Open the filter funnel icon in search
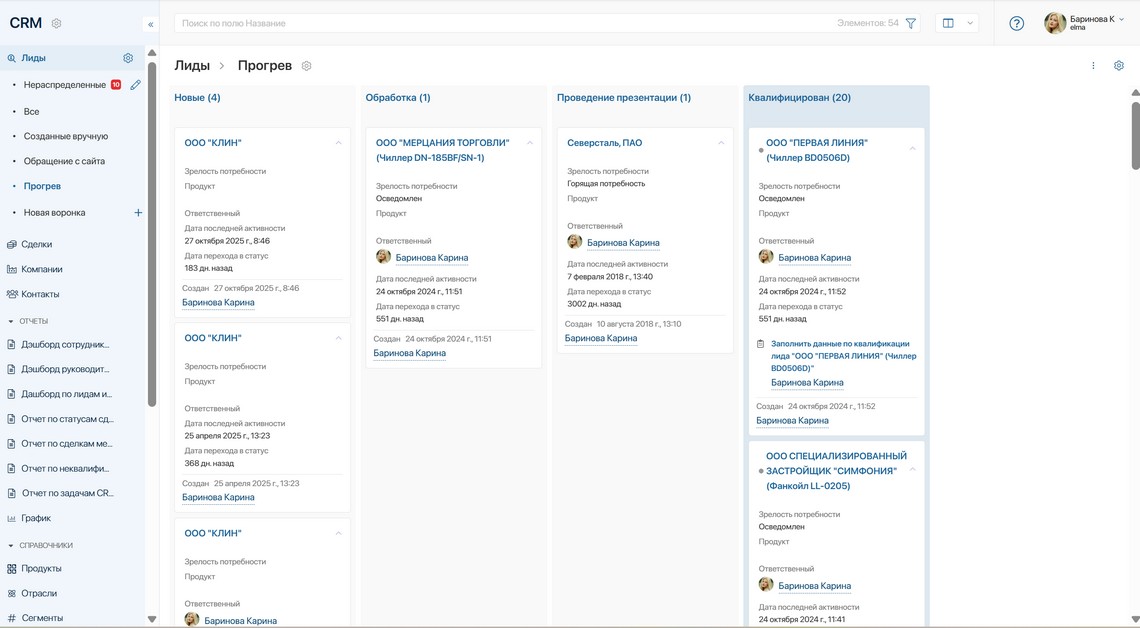 [910, 23]
